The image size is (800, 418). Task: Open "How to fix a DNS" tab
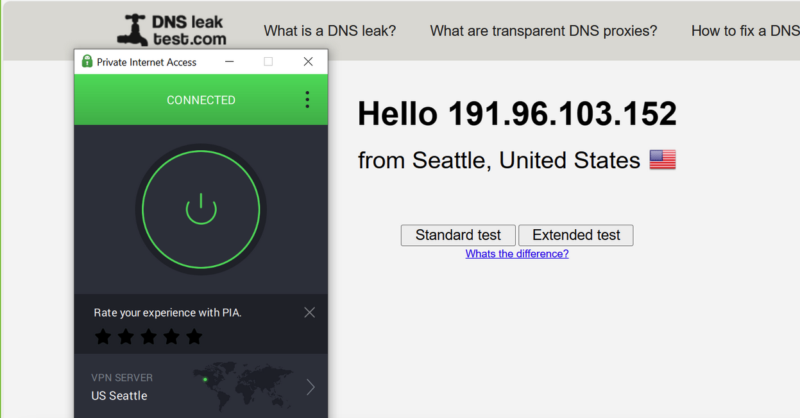click(744, 30)
